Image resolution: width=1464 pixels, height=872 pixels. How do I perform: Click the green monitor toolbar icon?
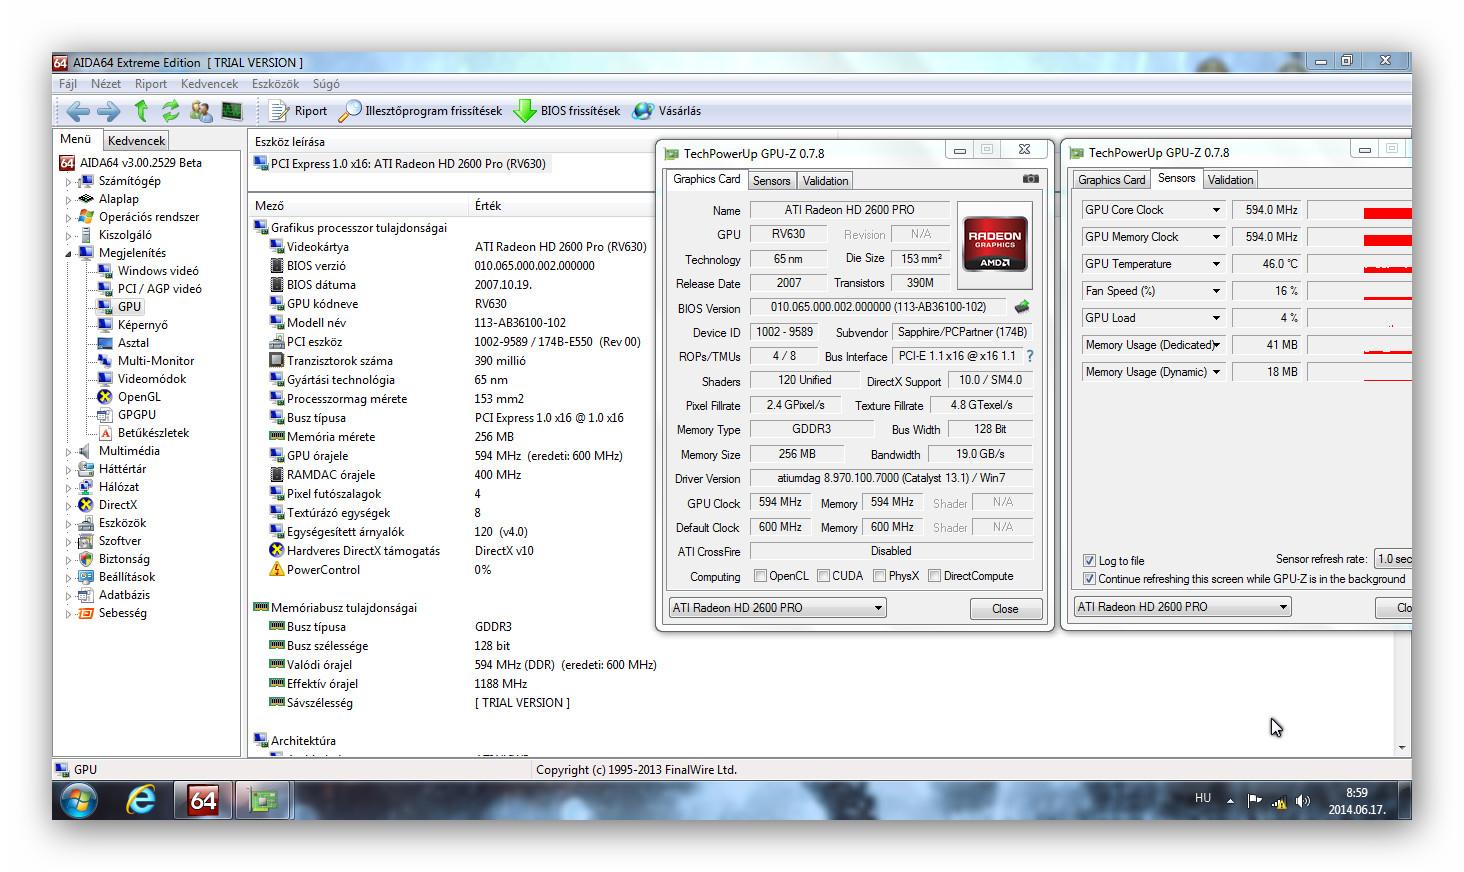pos(232,111)
